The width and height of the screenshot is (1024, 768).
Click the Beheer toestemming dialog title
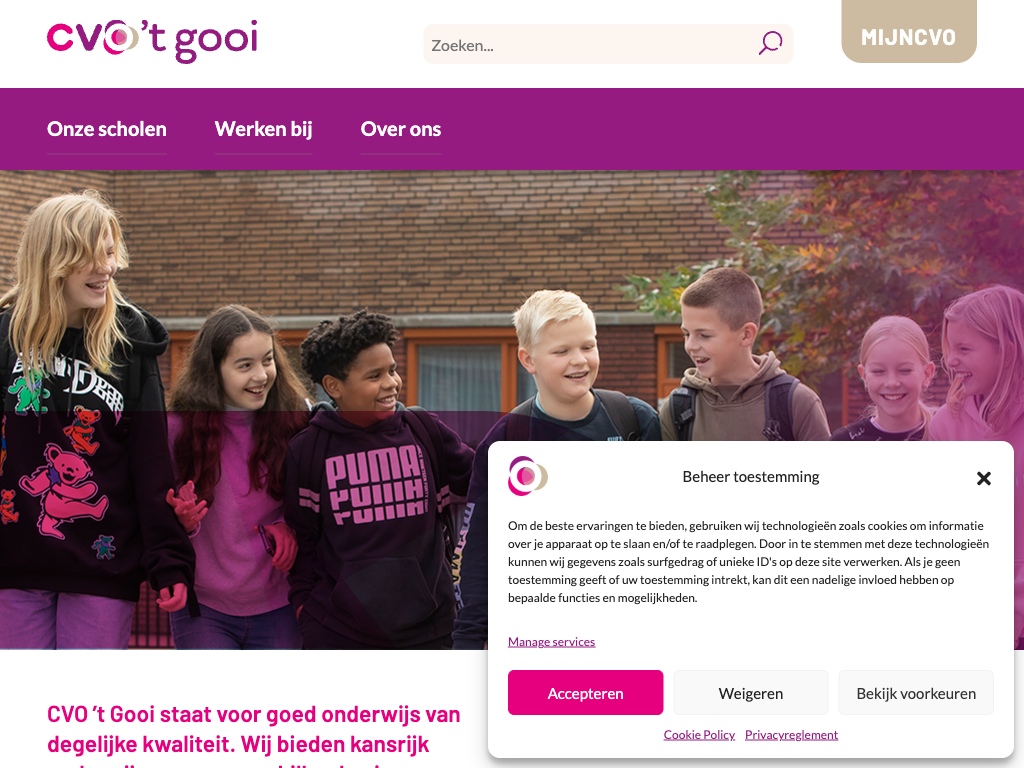coord(750,477)
